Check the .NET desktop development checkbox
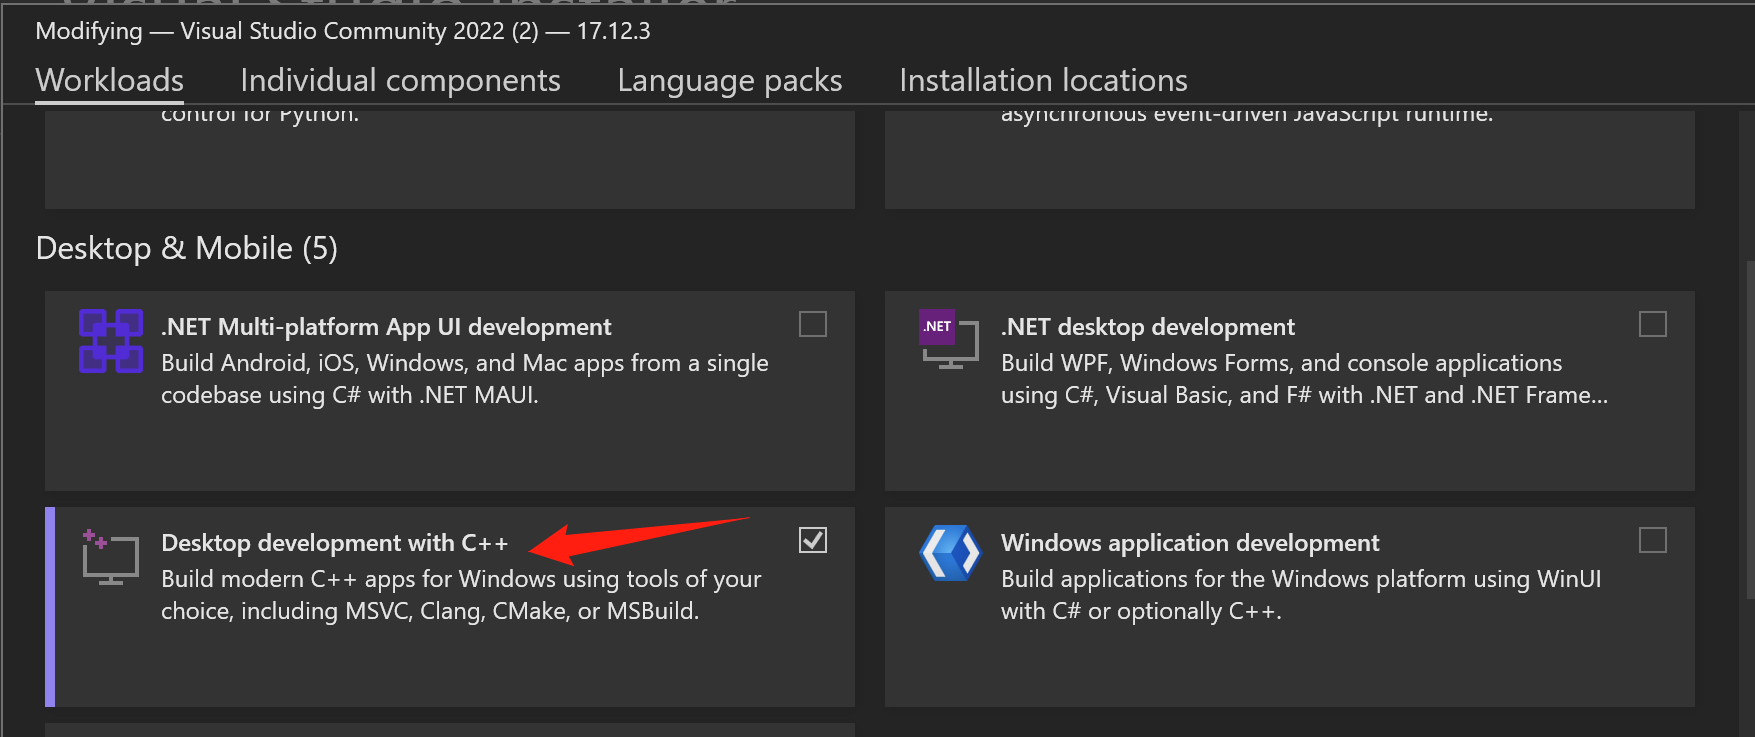This screenshot has height=737, width=1755. pos(1653,324)
